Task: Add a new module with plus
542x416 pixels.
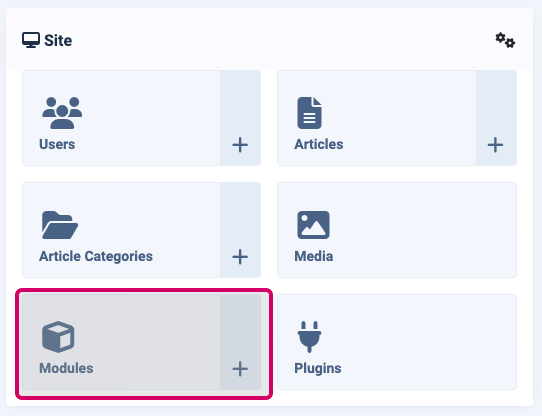Action: (x=240, y=369)
